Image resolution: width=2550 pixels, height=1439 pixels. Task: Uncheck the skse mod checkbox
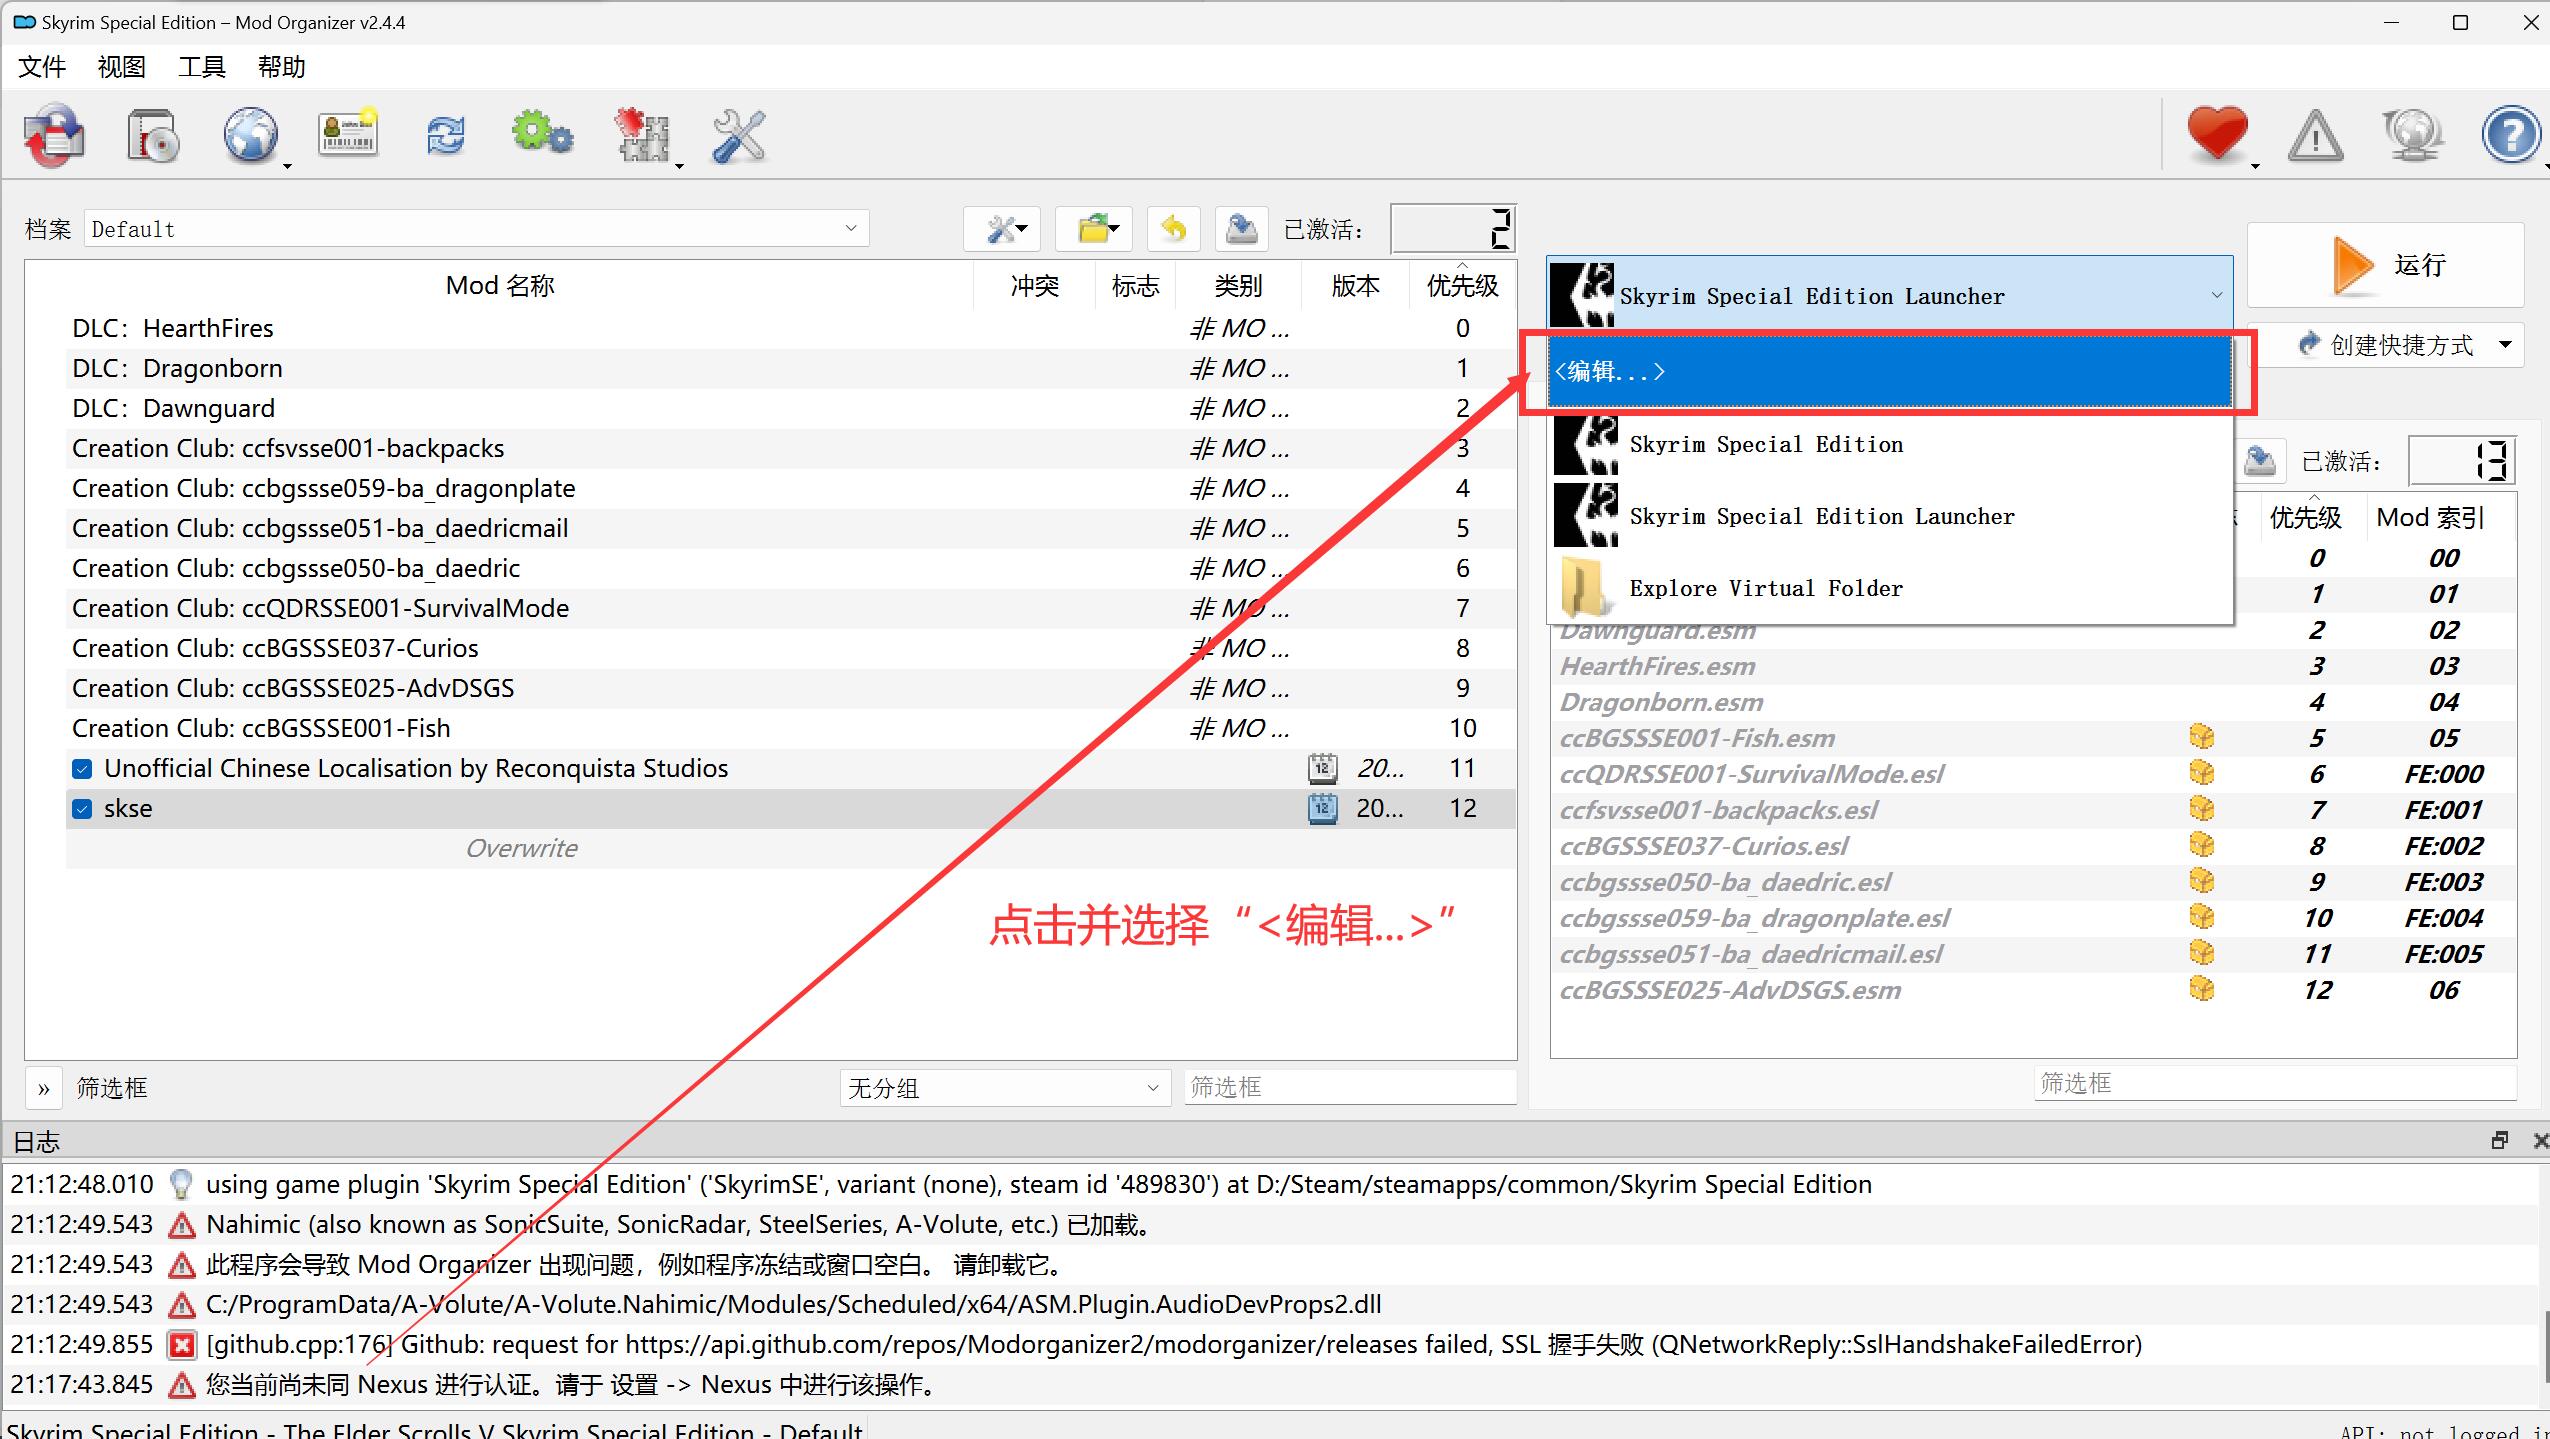click(82, 808)
